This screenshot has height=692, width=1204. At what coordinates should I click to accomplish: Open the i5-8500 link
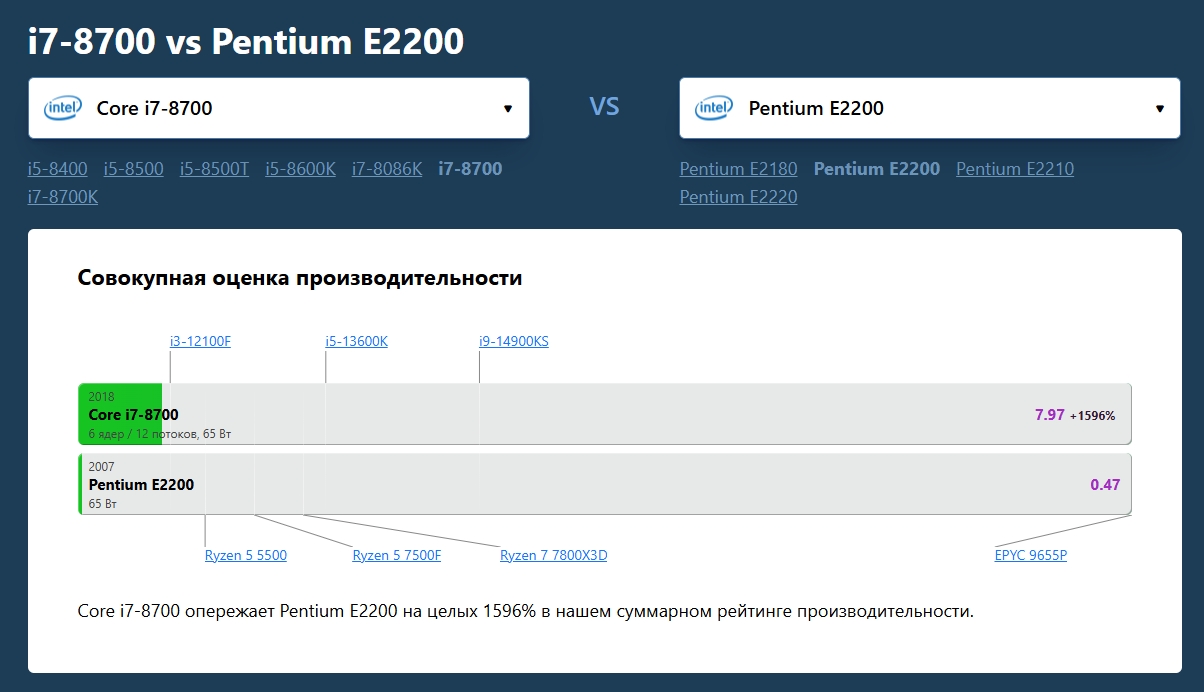click(134, 169)
